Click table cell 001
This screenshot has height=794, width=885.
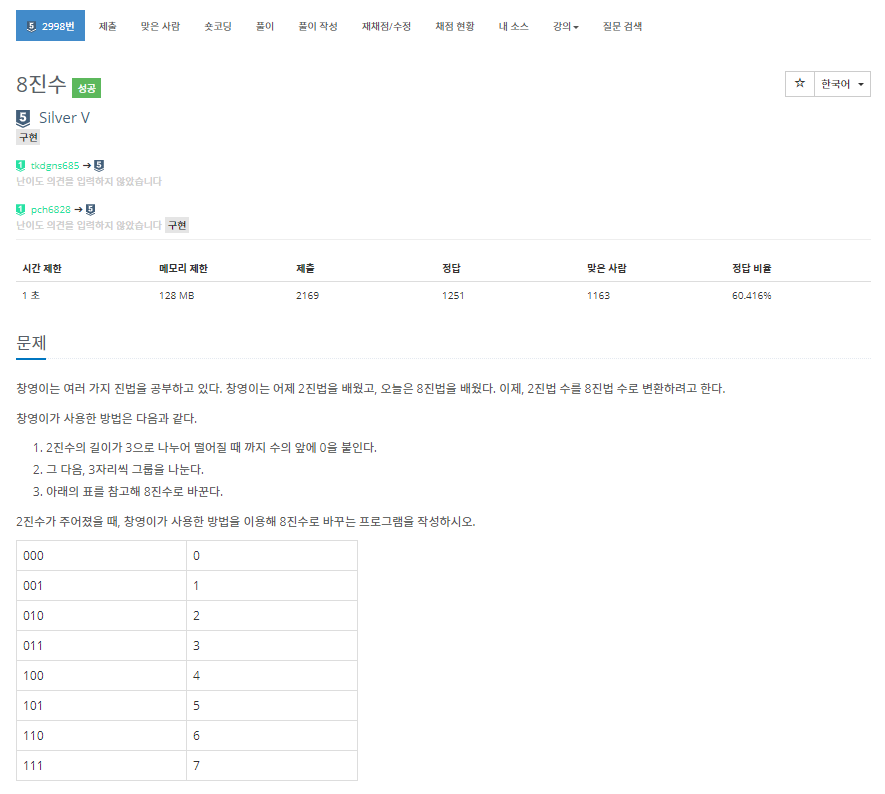[102, 586]
